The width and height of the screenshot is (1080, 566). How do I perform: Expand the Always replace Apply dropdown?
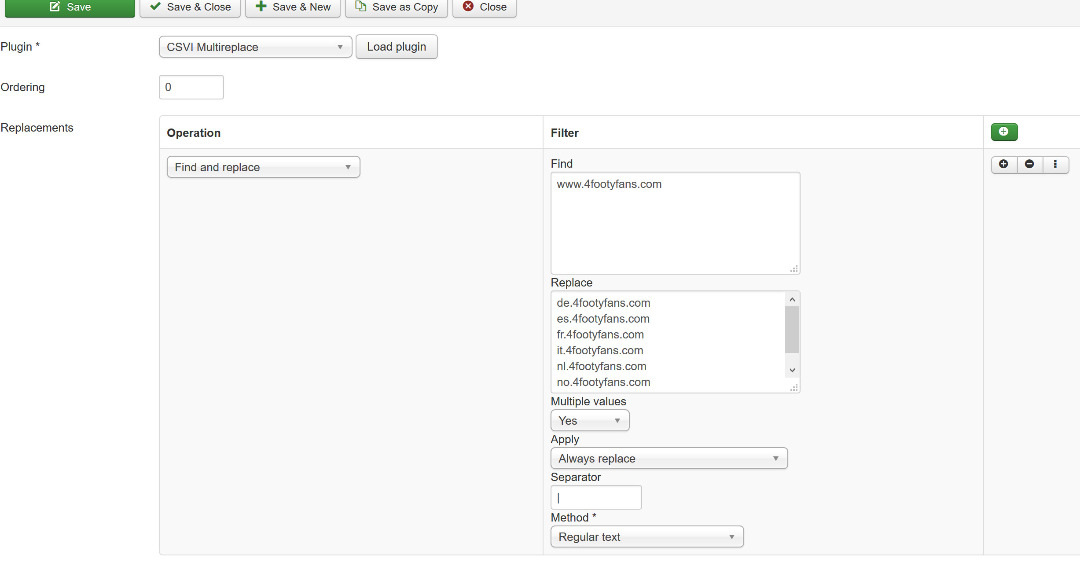pos(668,459)
